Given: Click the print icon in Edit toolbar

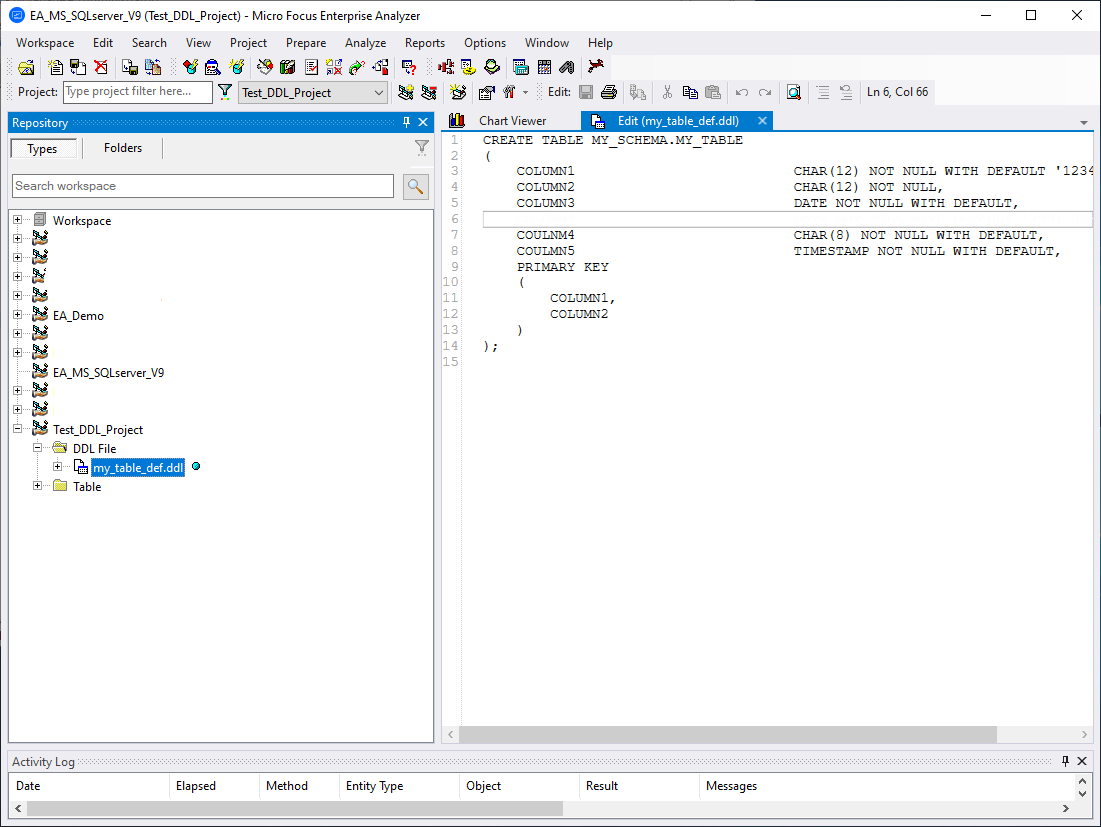Looking at the screenshot, I should pos(608,92).
